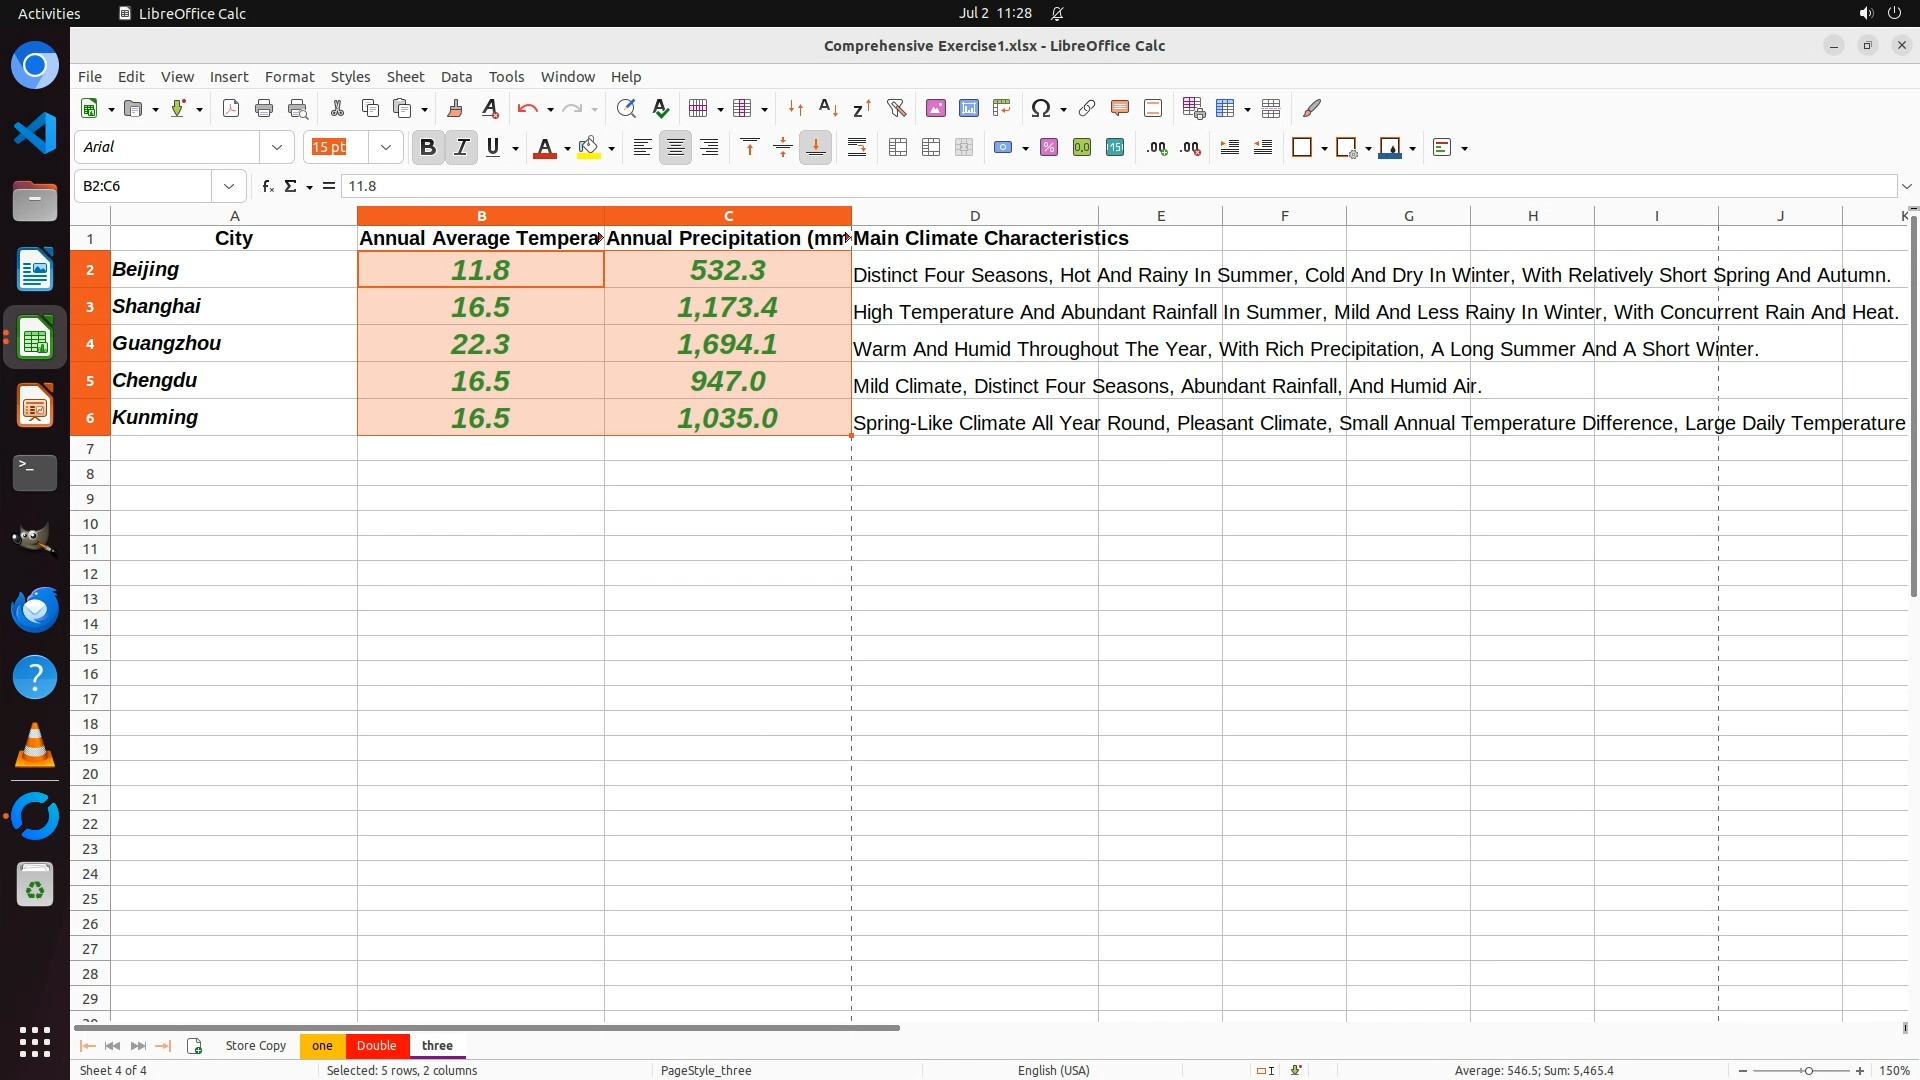Click the AutoFilter funnel icon
The height and width of the screenshot is (1080, 1920).
coord(896,108)
